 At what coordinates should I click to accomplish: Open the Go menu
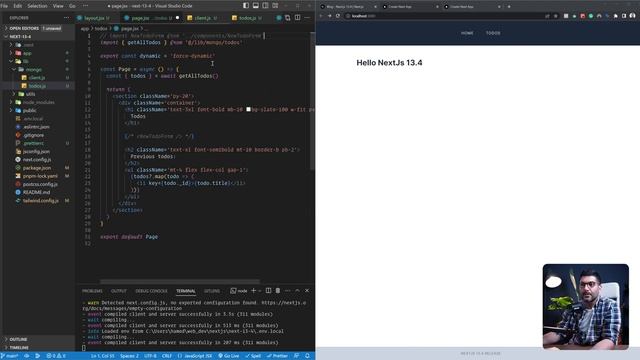72,6
